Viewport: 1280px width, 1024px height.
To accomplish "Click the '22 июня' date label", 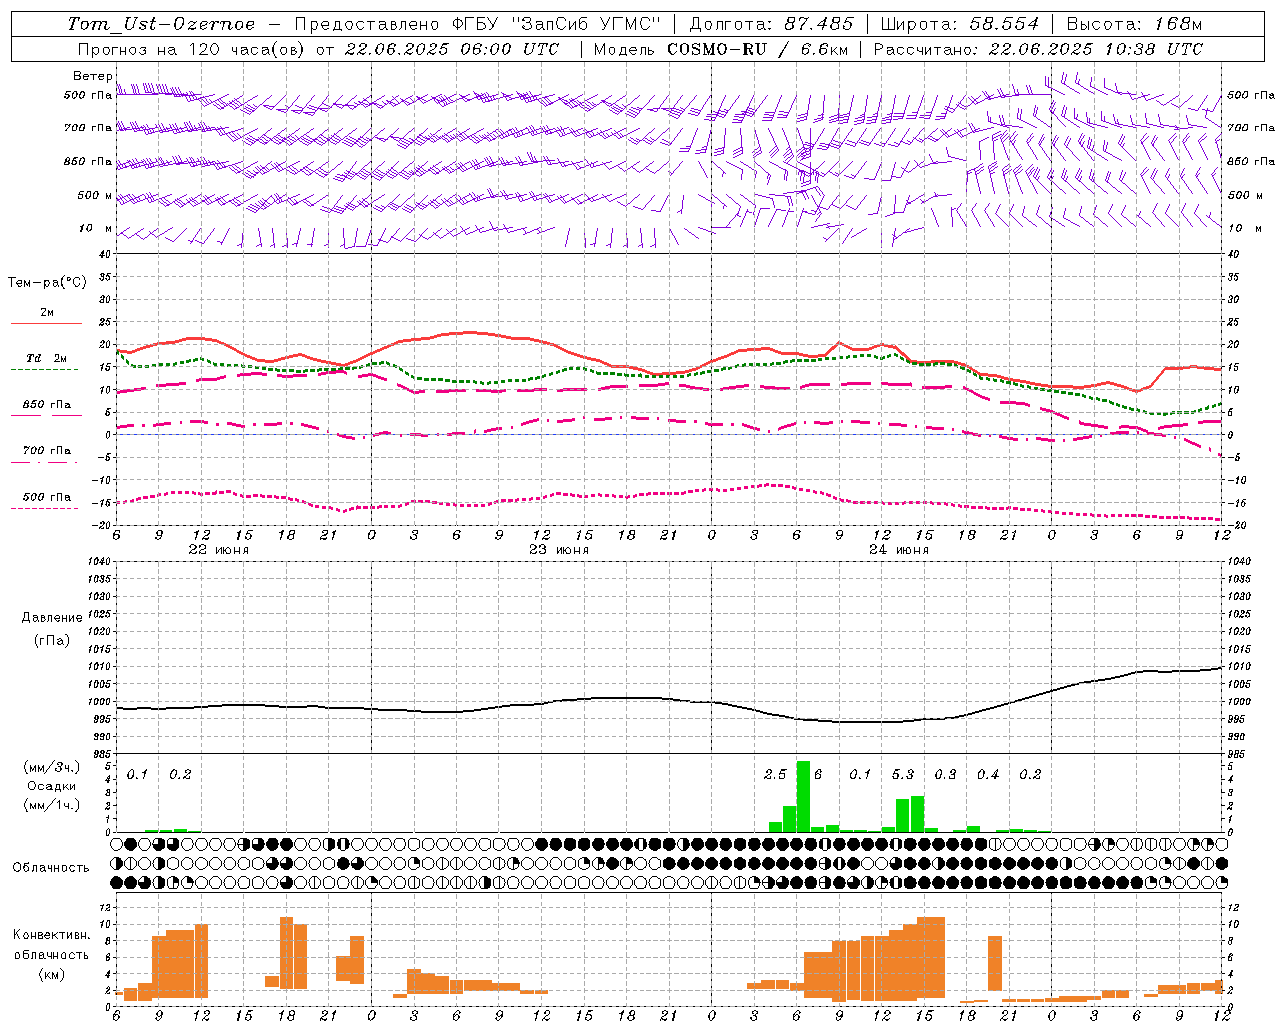I will coord(219,550).
